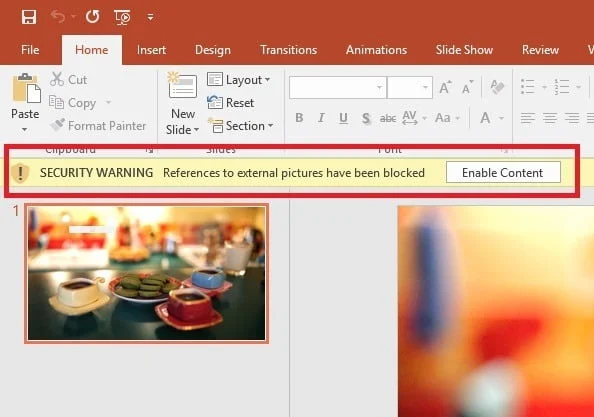Click the Save icon in quick access toolbar
Image resolution: width=594 pixels, height=417 pixels.
[29, 17]
